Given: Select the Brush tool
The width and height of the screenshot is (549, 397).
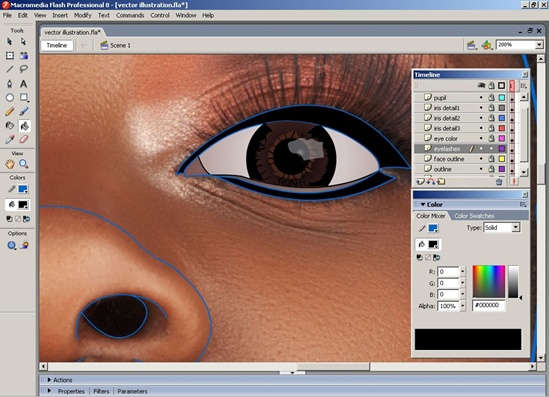Looking at the screenshot, I should point(24,112).
